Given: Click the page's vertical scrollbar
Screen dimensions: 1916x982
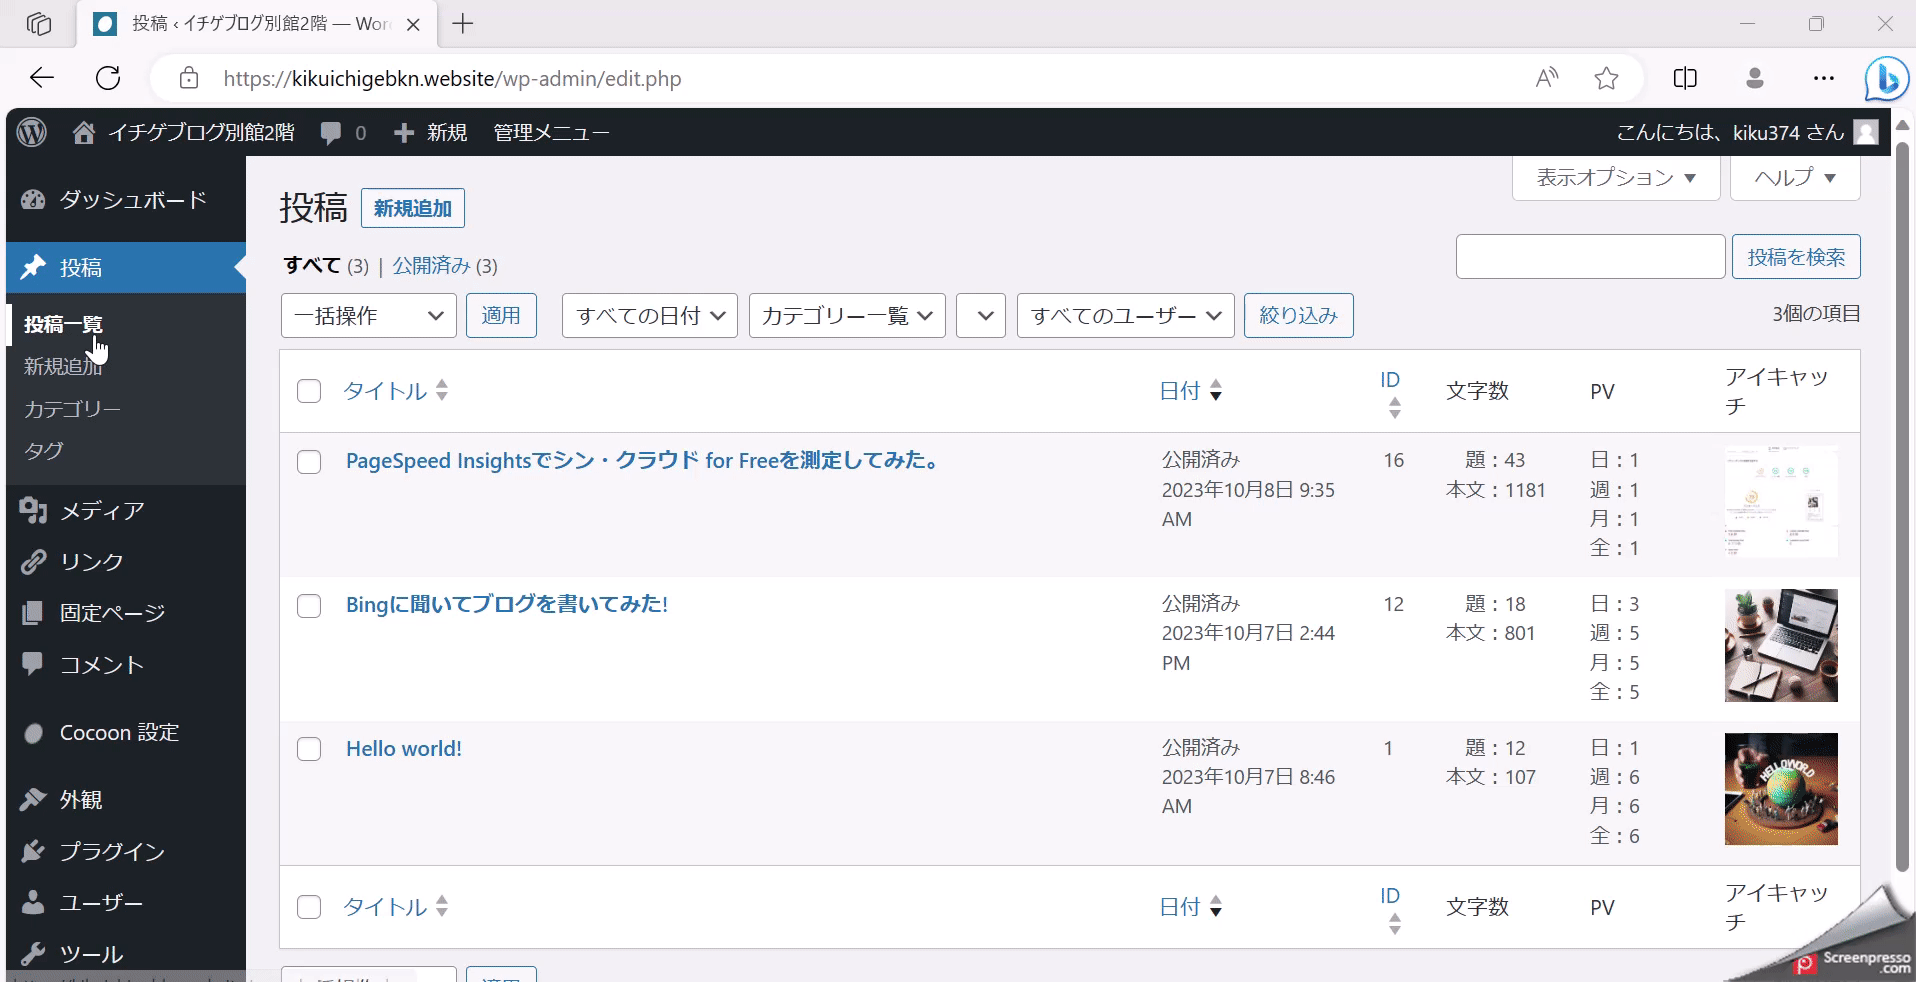Looking at the screenshot, I should click(1902, 500).
